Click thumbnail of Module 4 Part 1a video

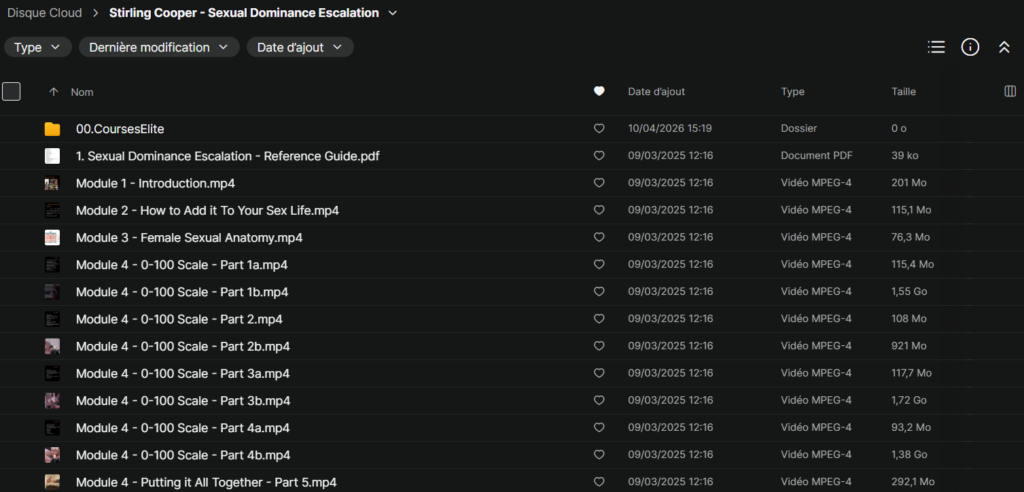52,265
